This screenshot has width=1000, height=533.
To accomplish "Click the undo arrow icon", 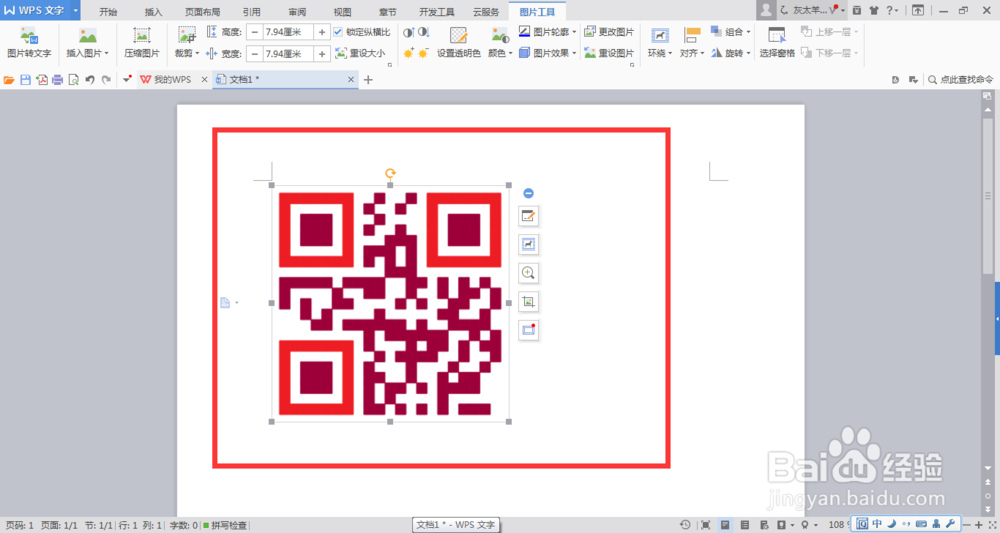I will [90, 80].
